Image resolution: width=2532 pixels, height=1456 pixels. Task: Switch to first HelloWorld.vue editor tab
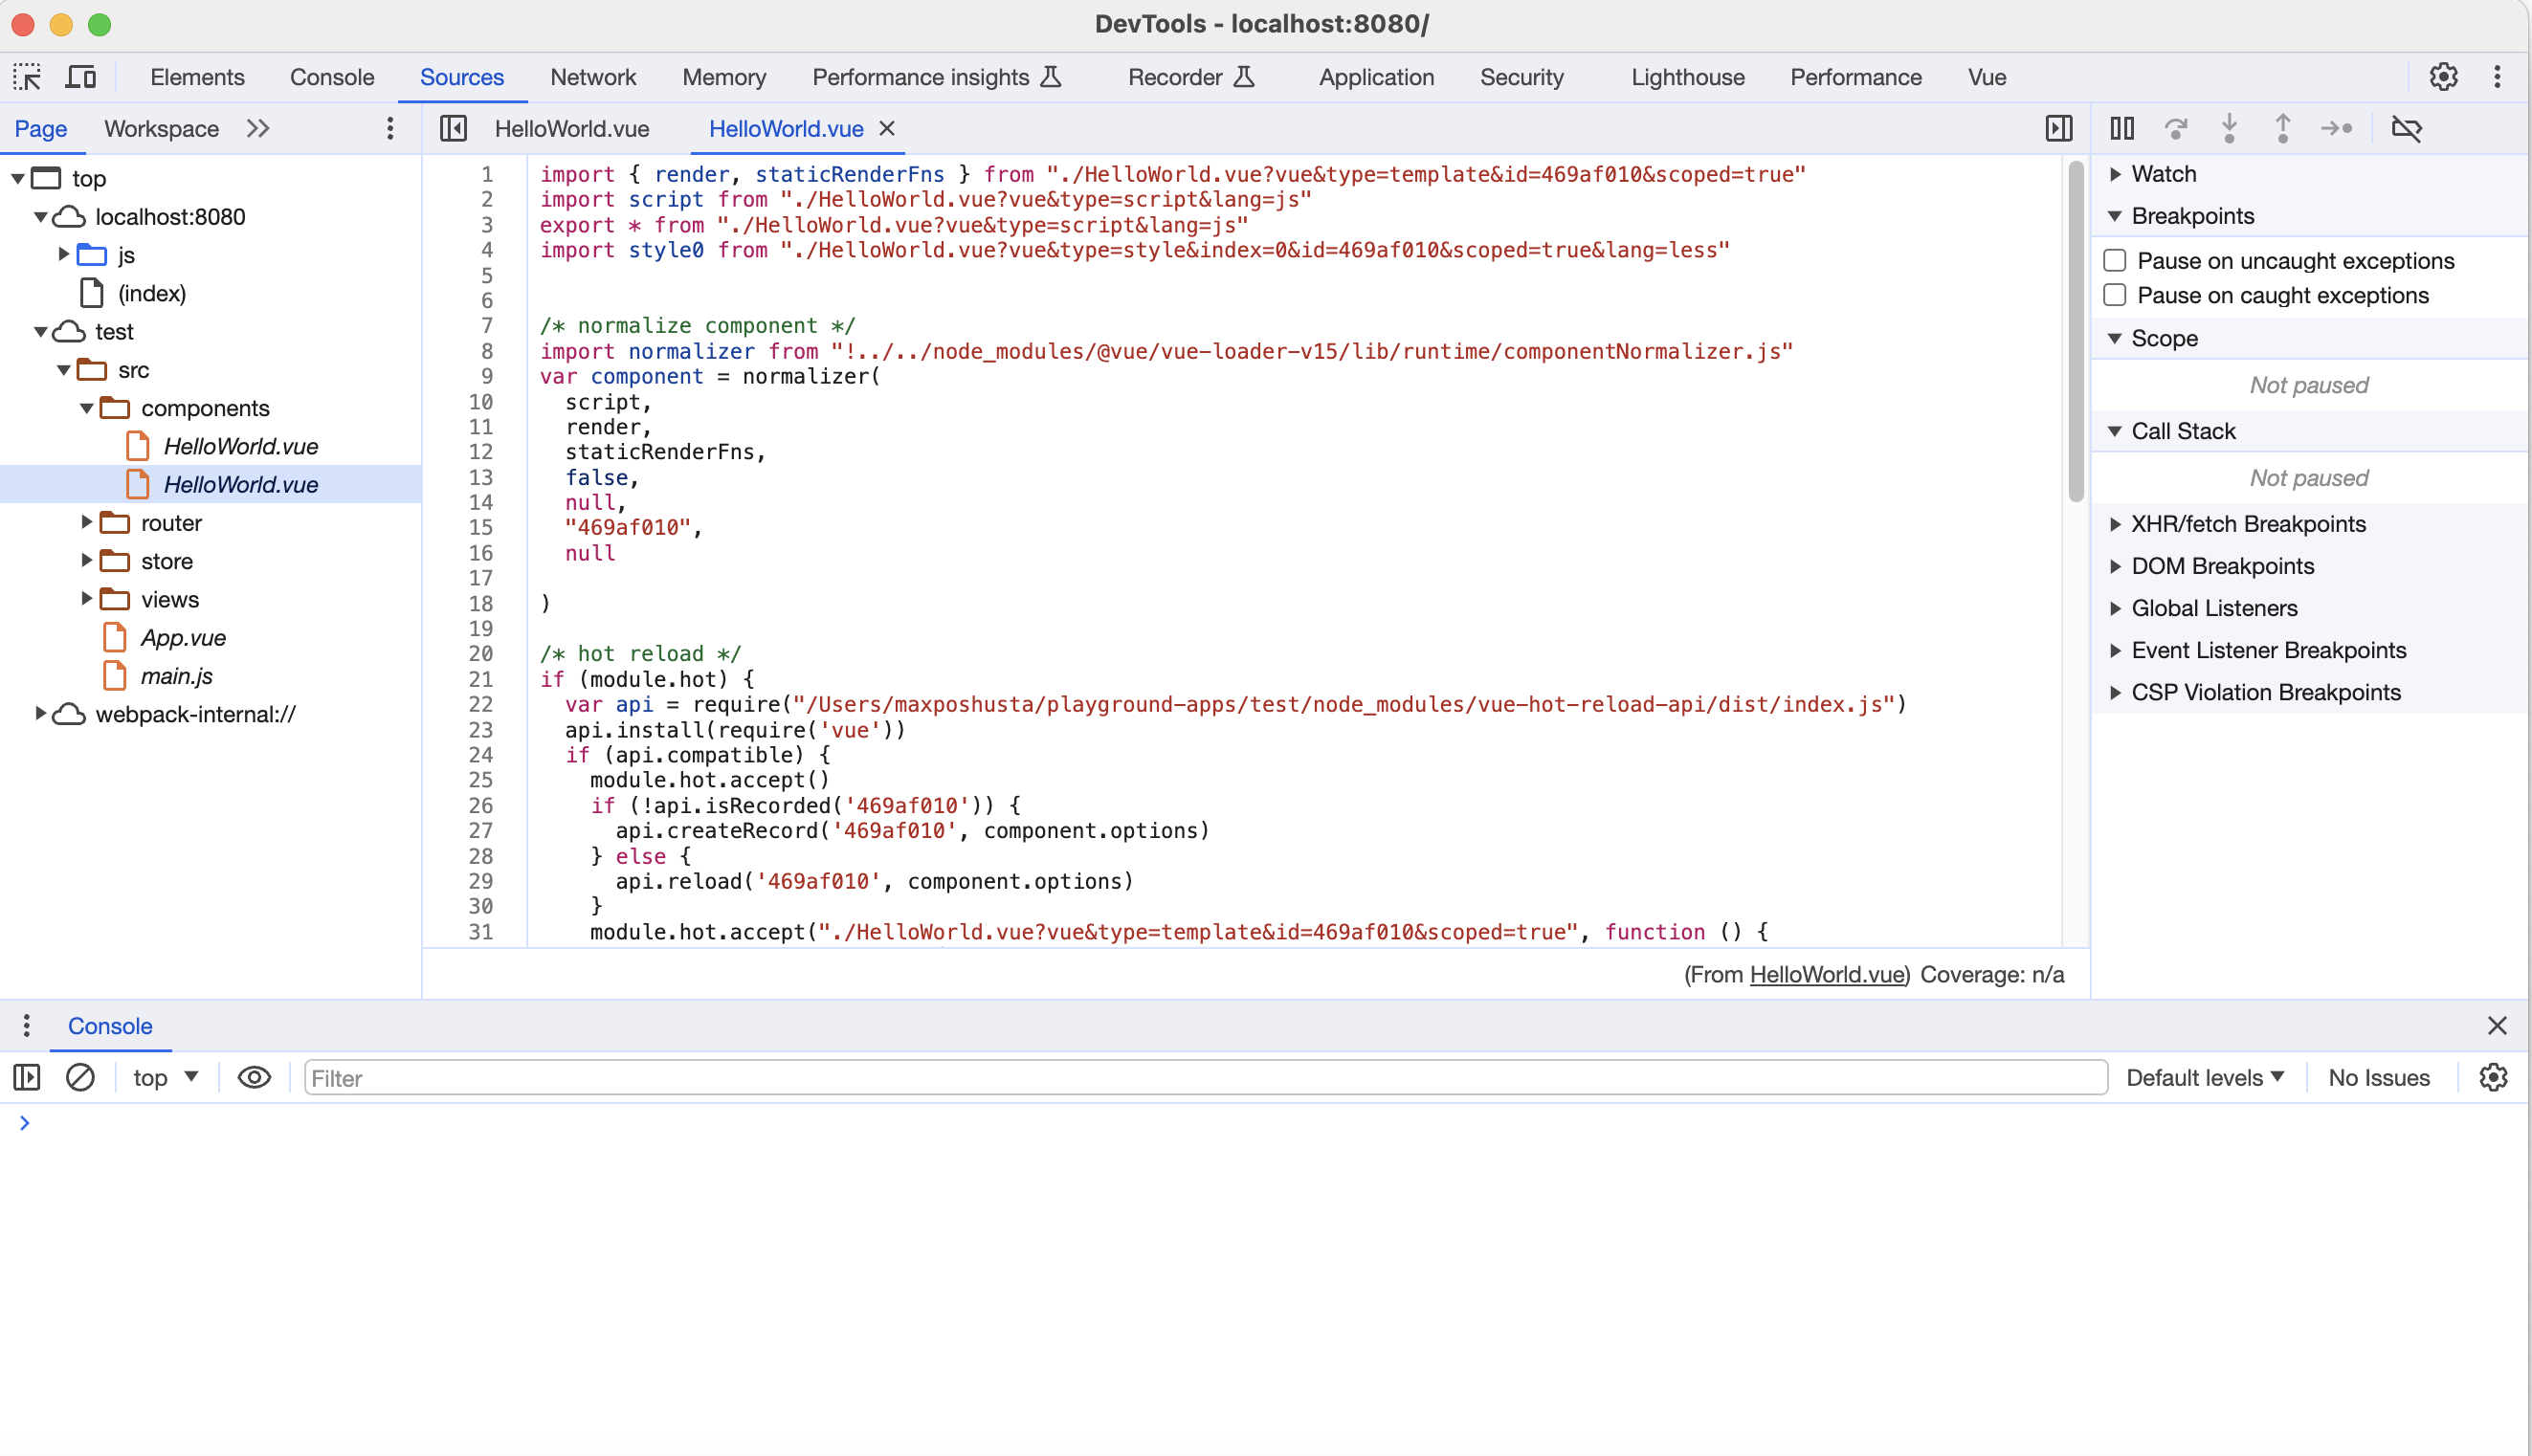[572, 129]
